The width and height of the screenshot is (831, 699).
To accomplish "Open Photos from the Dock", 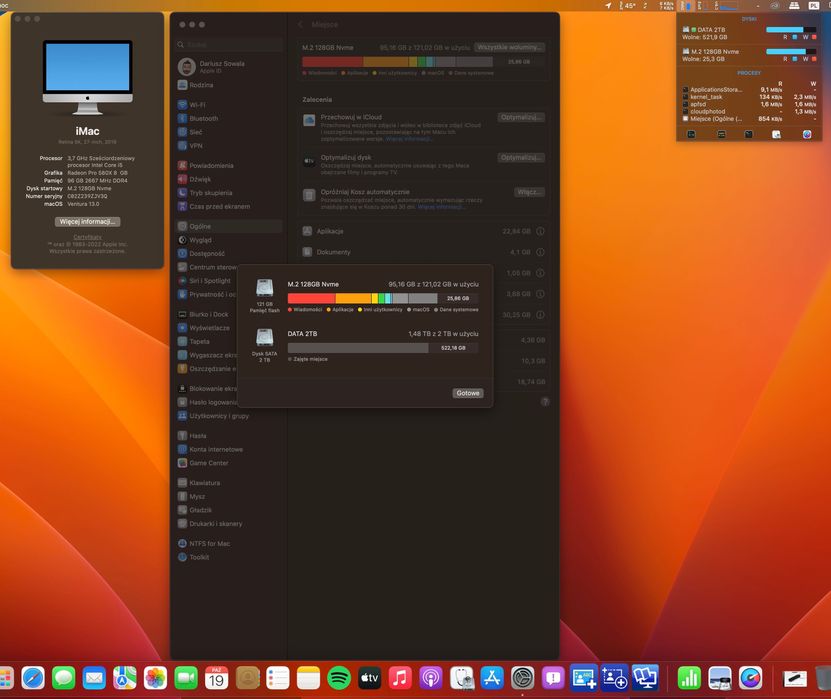I will click(x=155, y=678).
